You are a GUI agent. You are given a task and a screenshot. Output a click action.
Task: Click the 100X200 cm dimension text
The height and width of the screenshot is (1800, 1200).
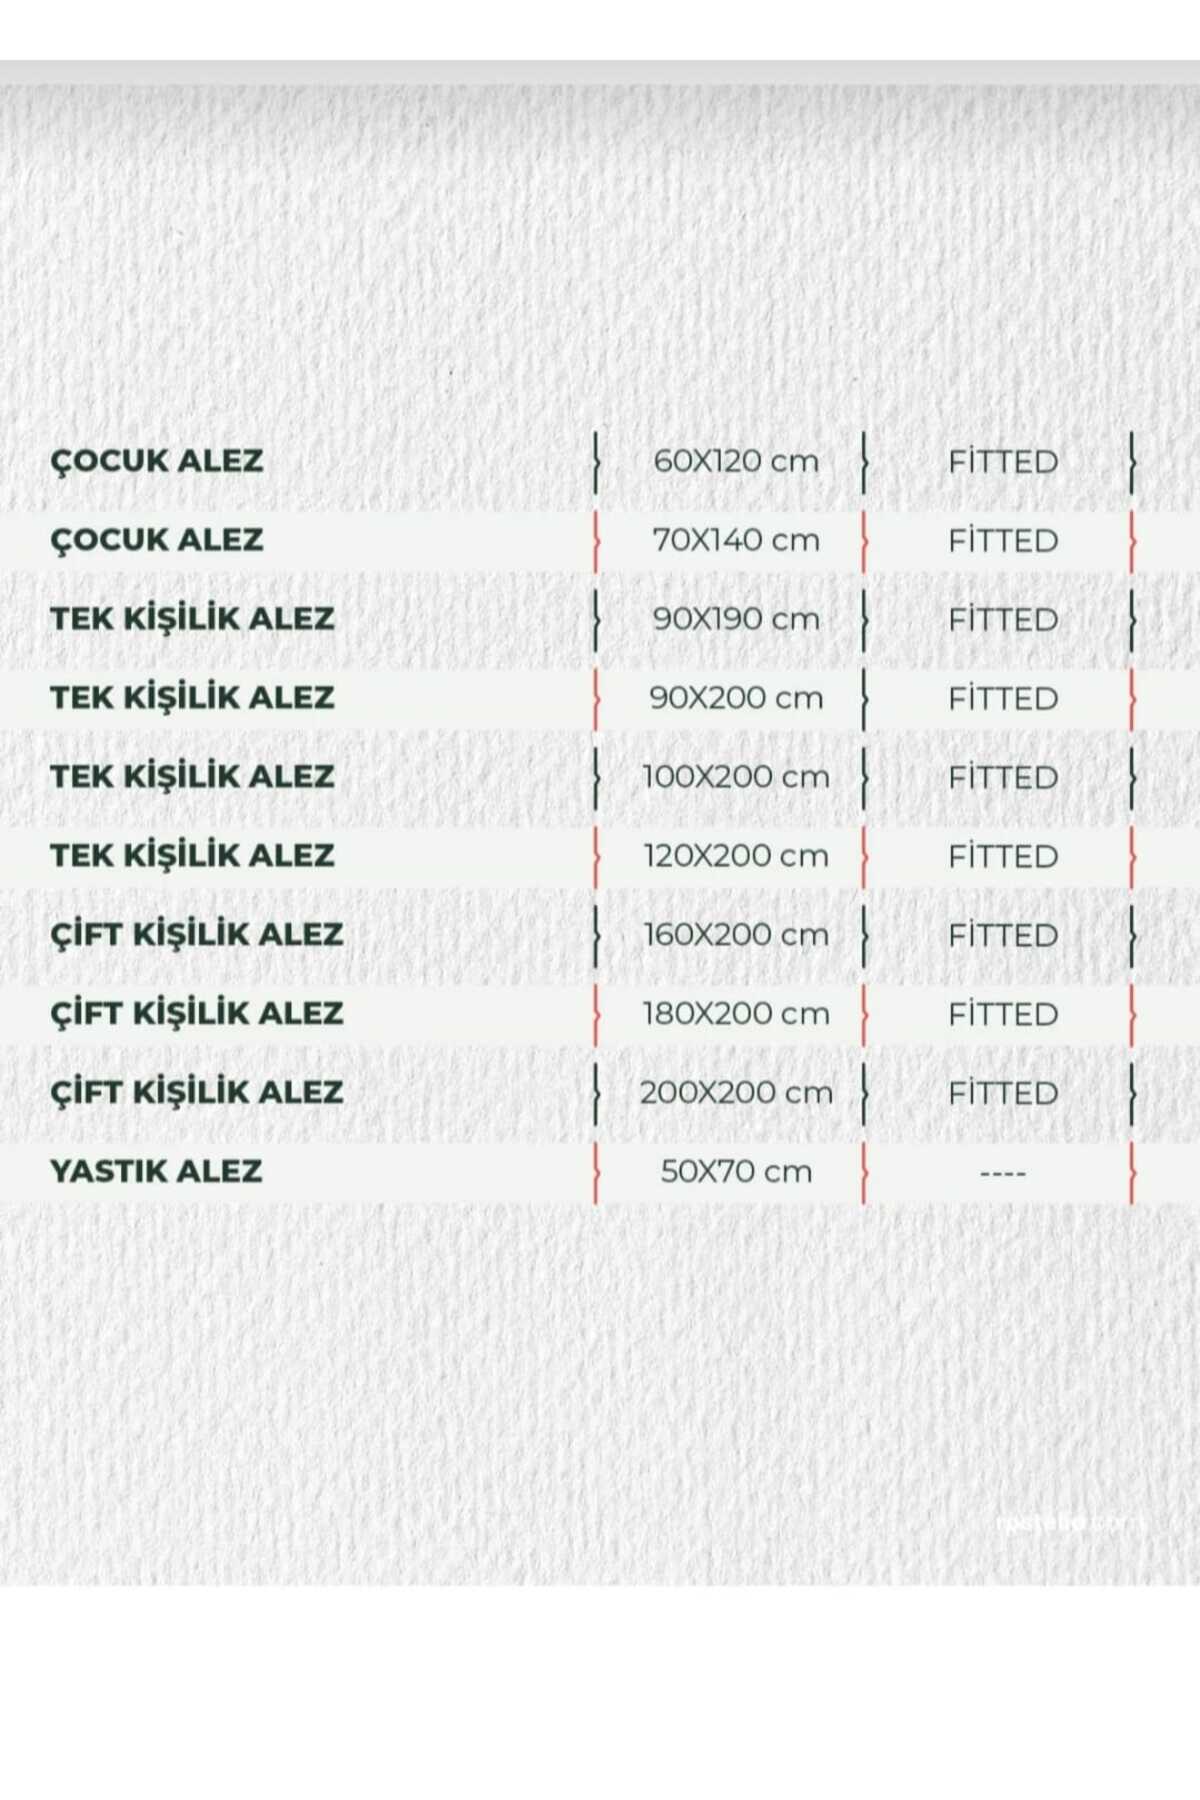click(736, 777)
